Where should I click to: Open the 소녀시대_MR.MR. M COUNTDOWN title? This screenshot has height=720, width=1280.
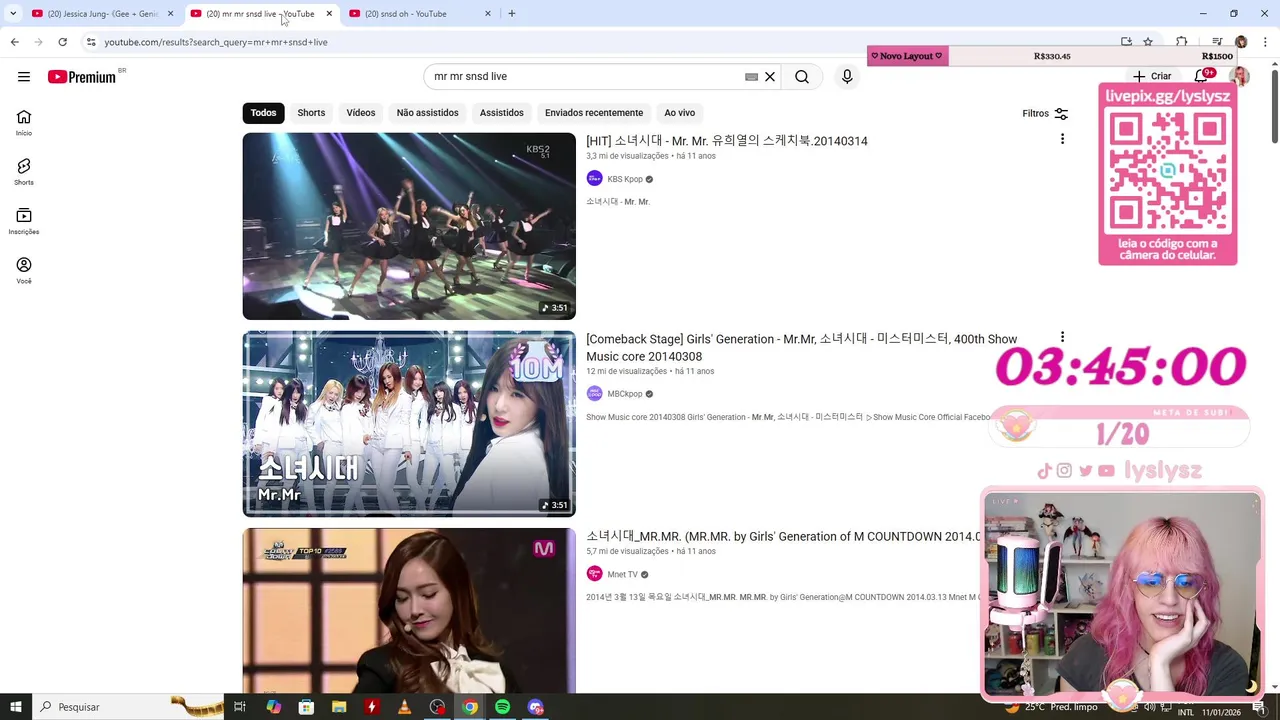click(783, 537)
